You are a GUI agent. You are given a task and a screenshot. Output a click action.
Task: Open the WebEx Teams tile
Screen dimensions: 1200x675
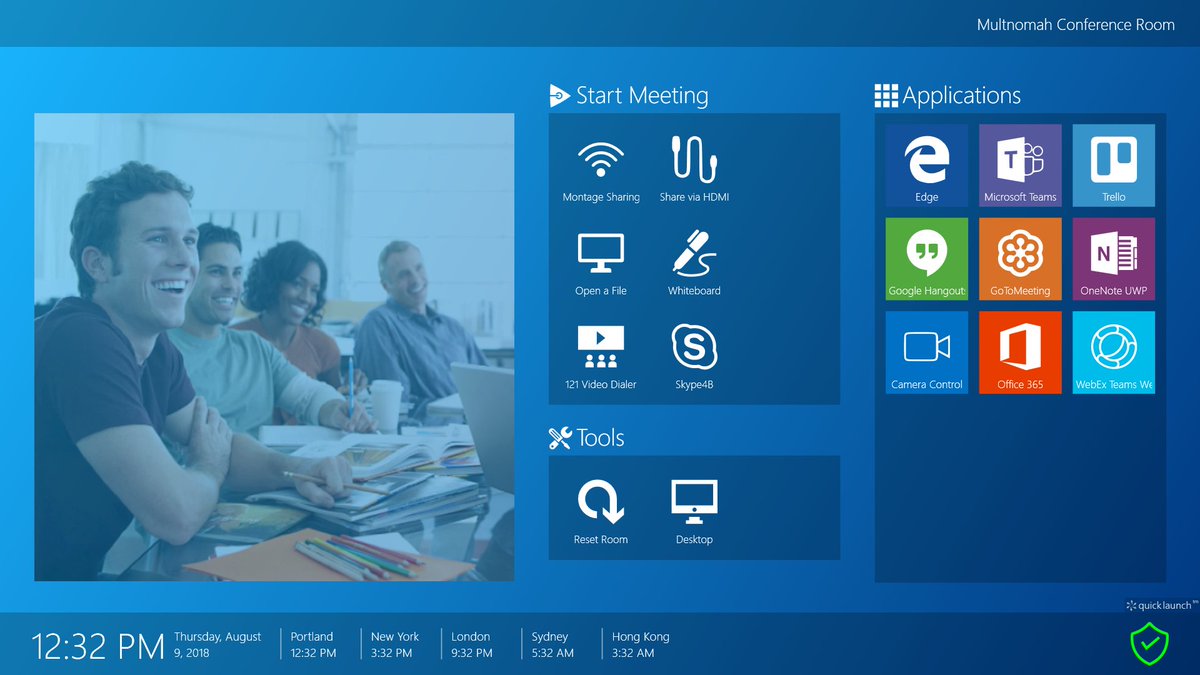pos(1114,352)
